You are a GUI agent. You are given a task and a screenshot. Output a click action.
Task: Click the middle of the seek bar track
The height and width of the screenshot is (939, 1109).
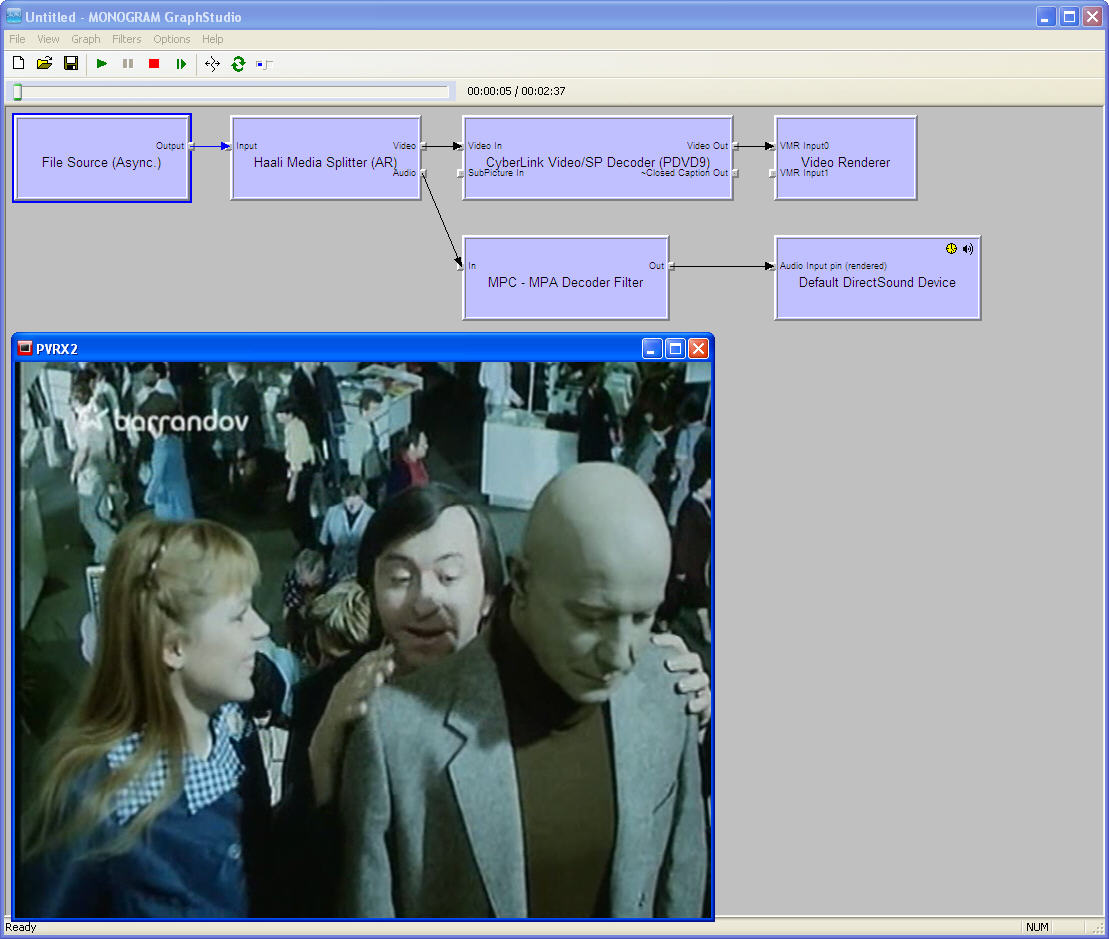click(x=231, y=91)
